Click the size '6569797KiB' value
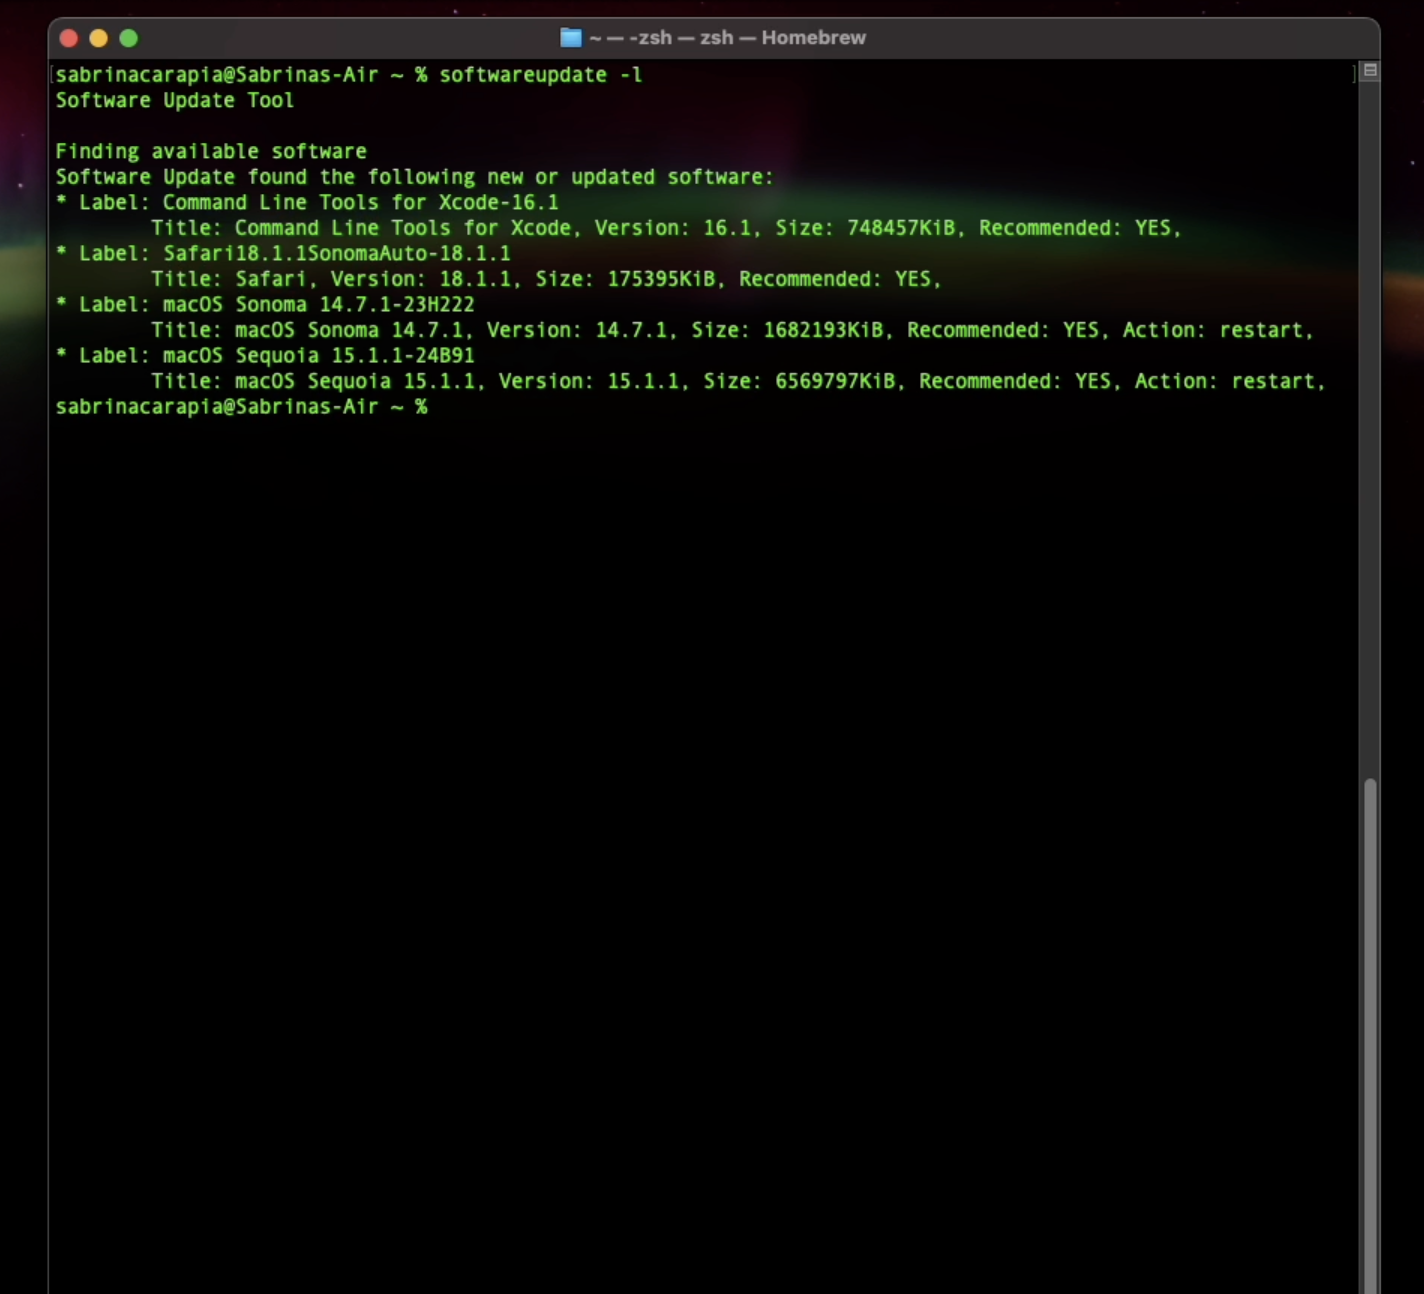 [x=836, y=381]
